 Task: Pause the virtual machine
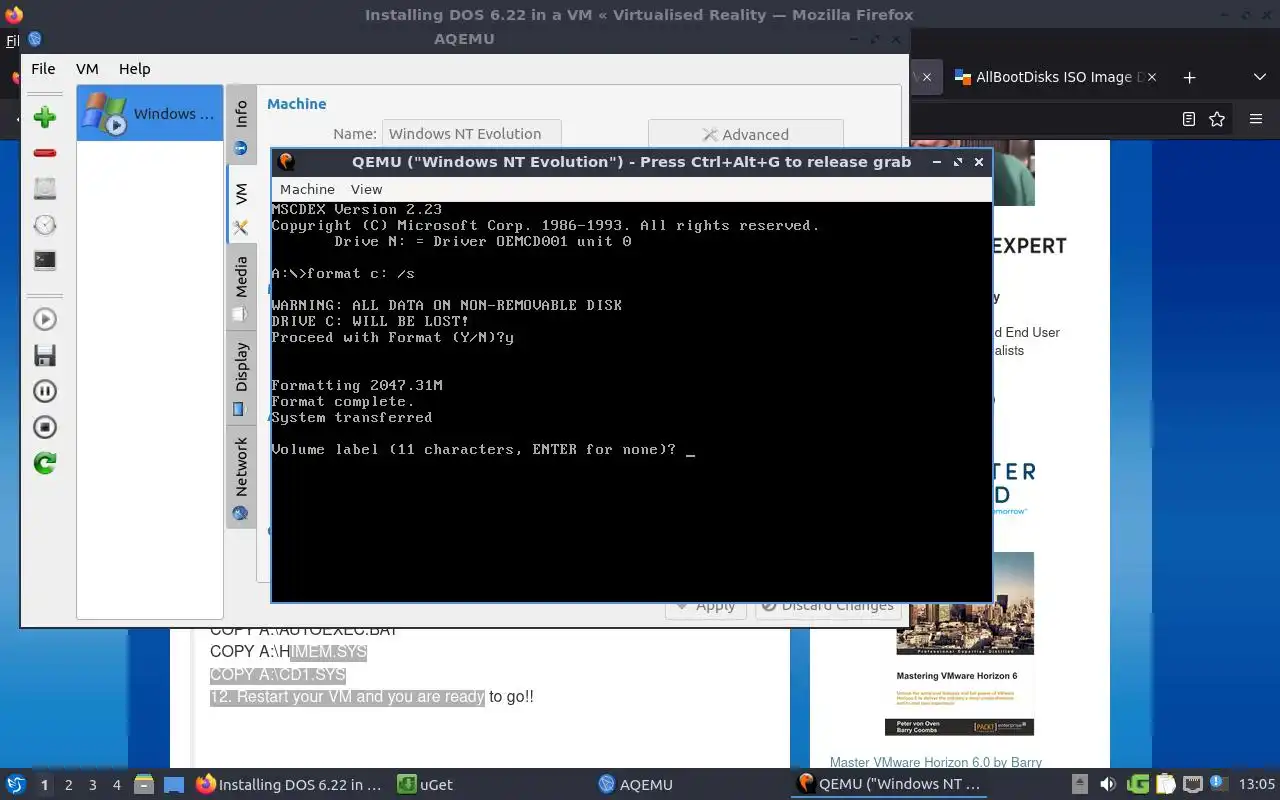pyautogui.click(x=44, y=391)
